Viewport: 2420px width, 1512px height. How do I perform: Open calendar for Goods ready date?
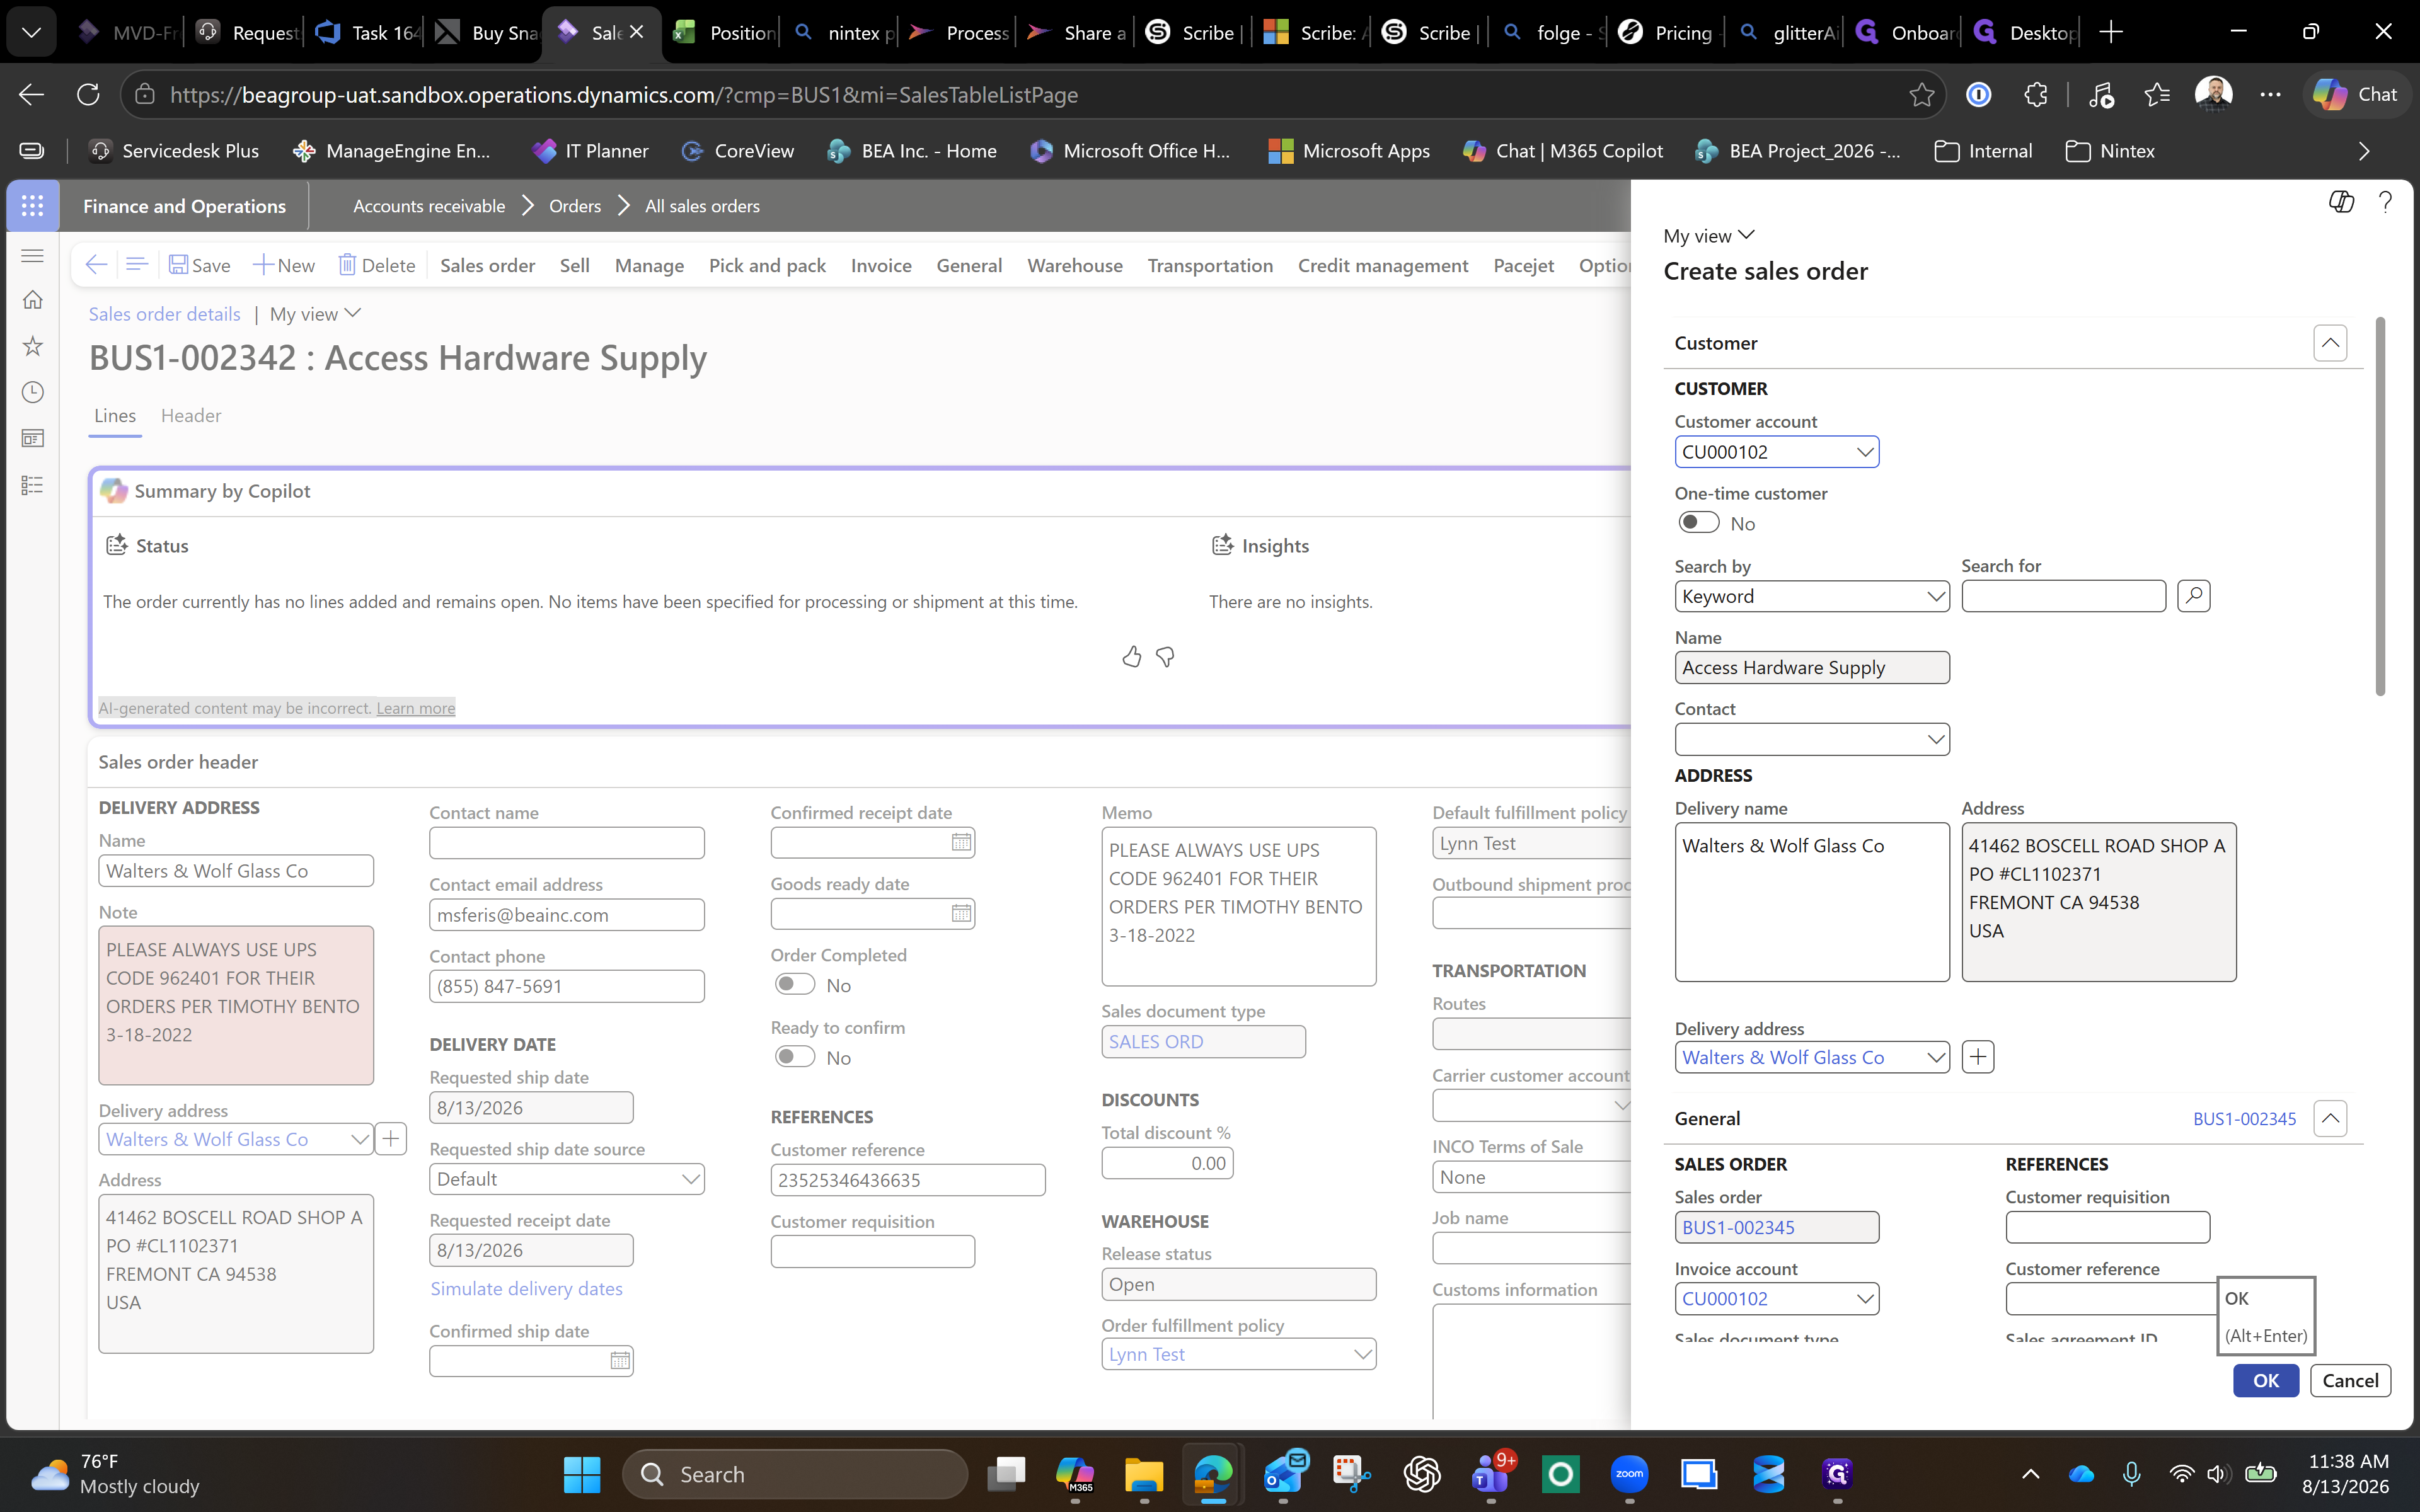pos(961,914)
